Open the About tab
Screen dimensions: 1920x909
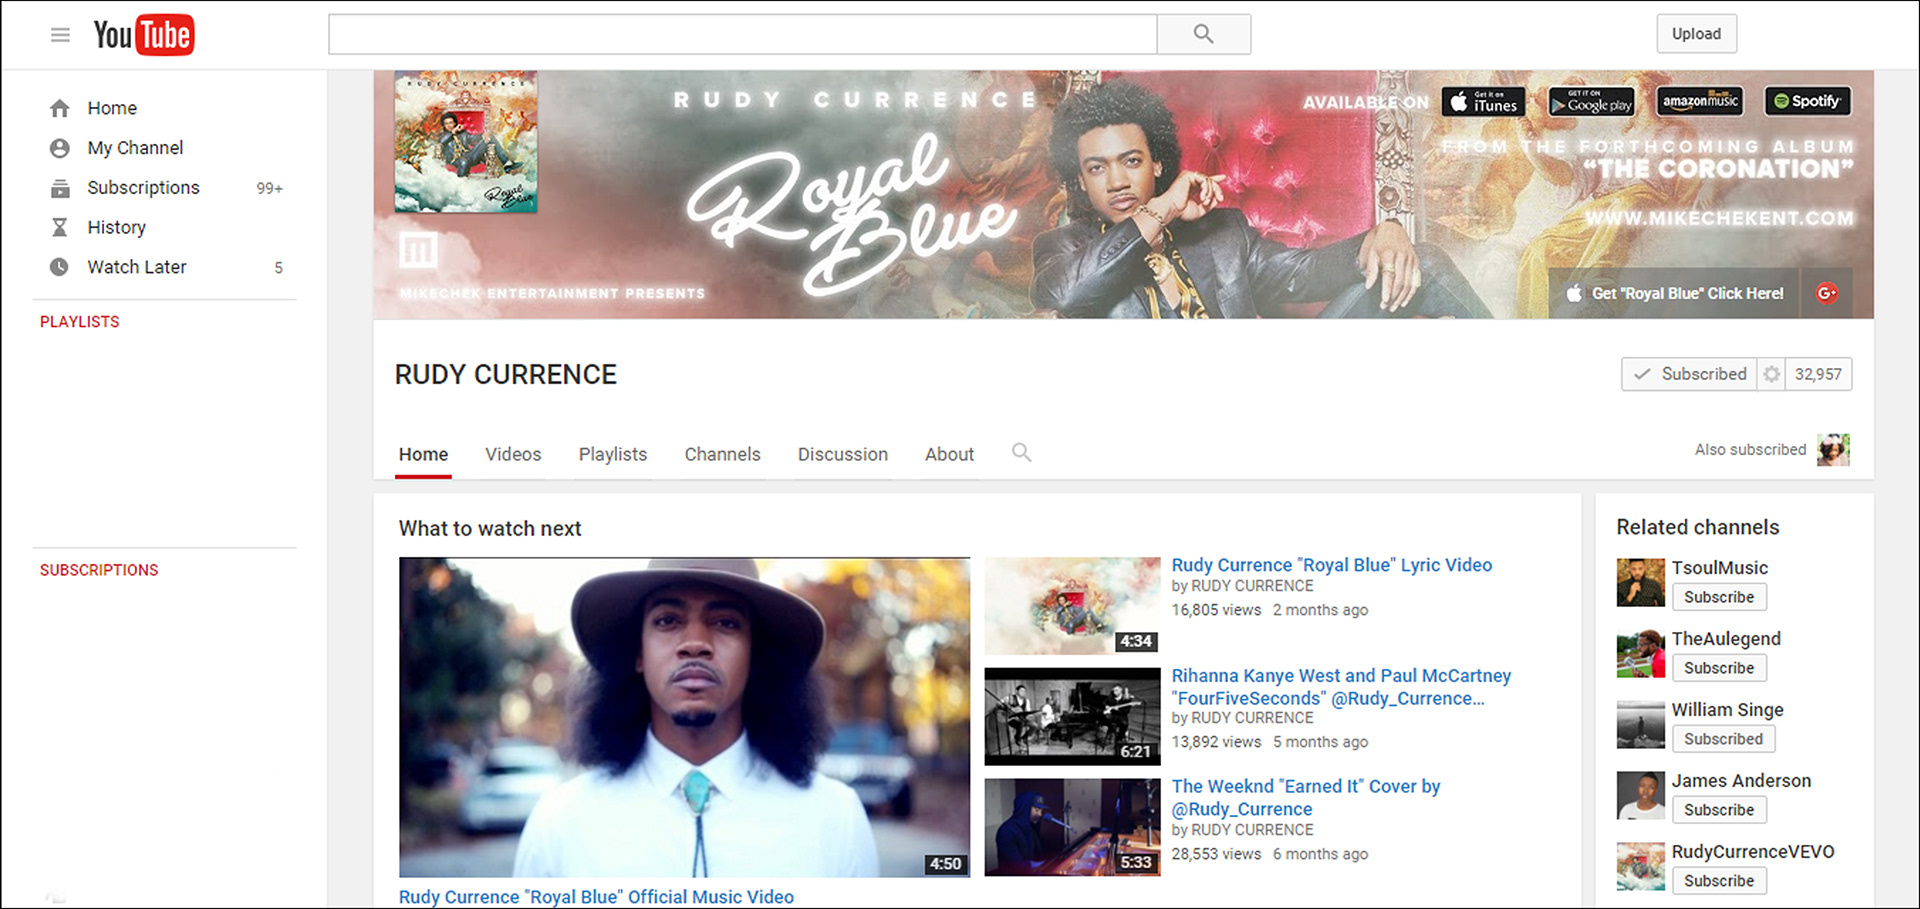click(x=949, y=454)
